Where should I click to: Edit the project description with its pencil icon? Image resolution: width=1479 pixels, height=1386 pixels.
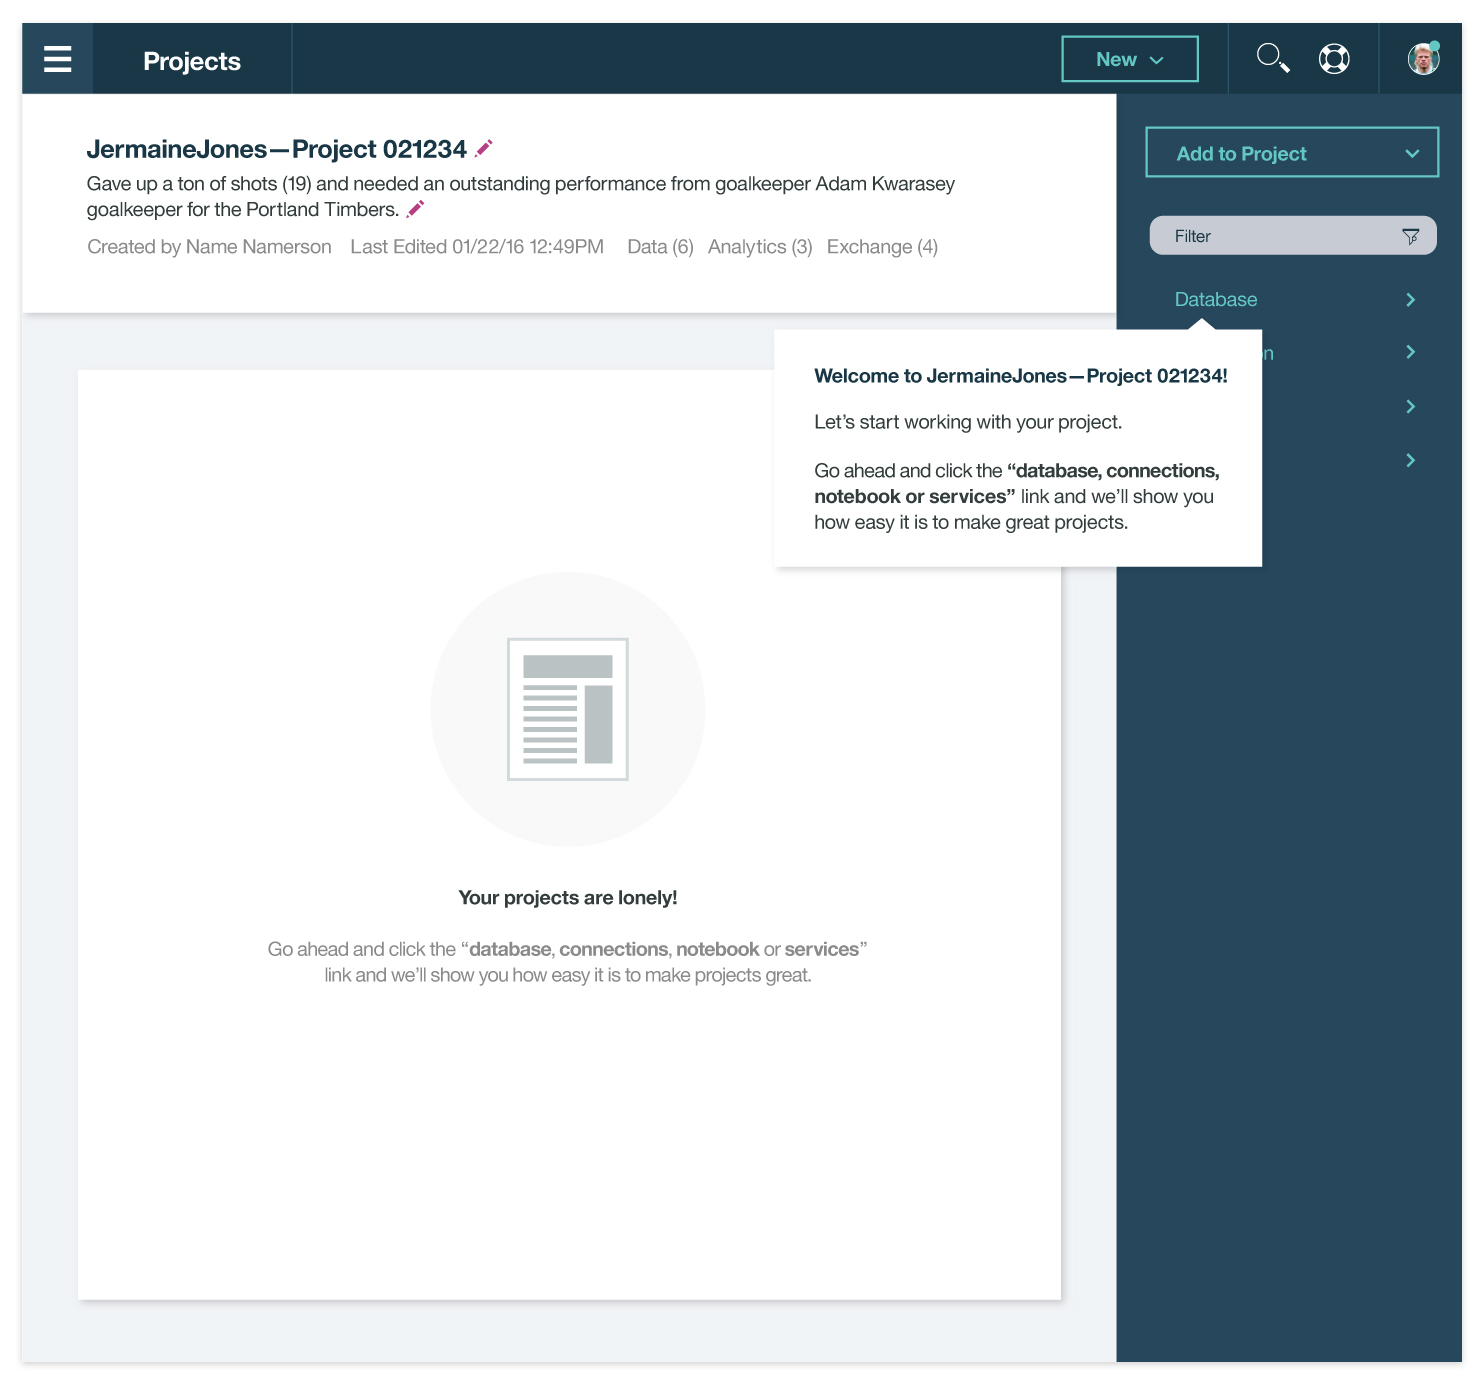click(416, 209)
